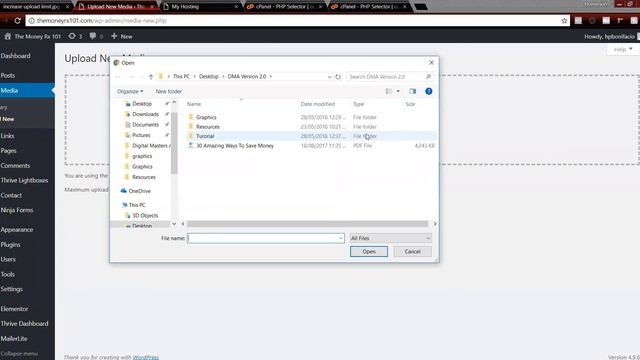
Task: Toggle the preview pane icon
Action: tap(413, 91)
